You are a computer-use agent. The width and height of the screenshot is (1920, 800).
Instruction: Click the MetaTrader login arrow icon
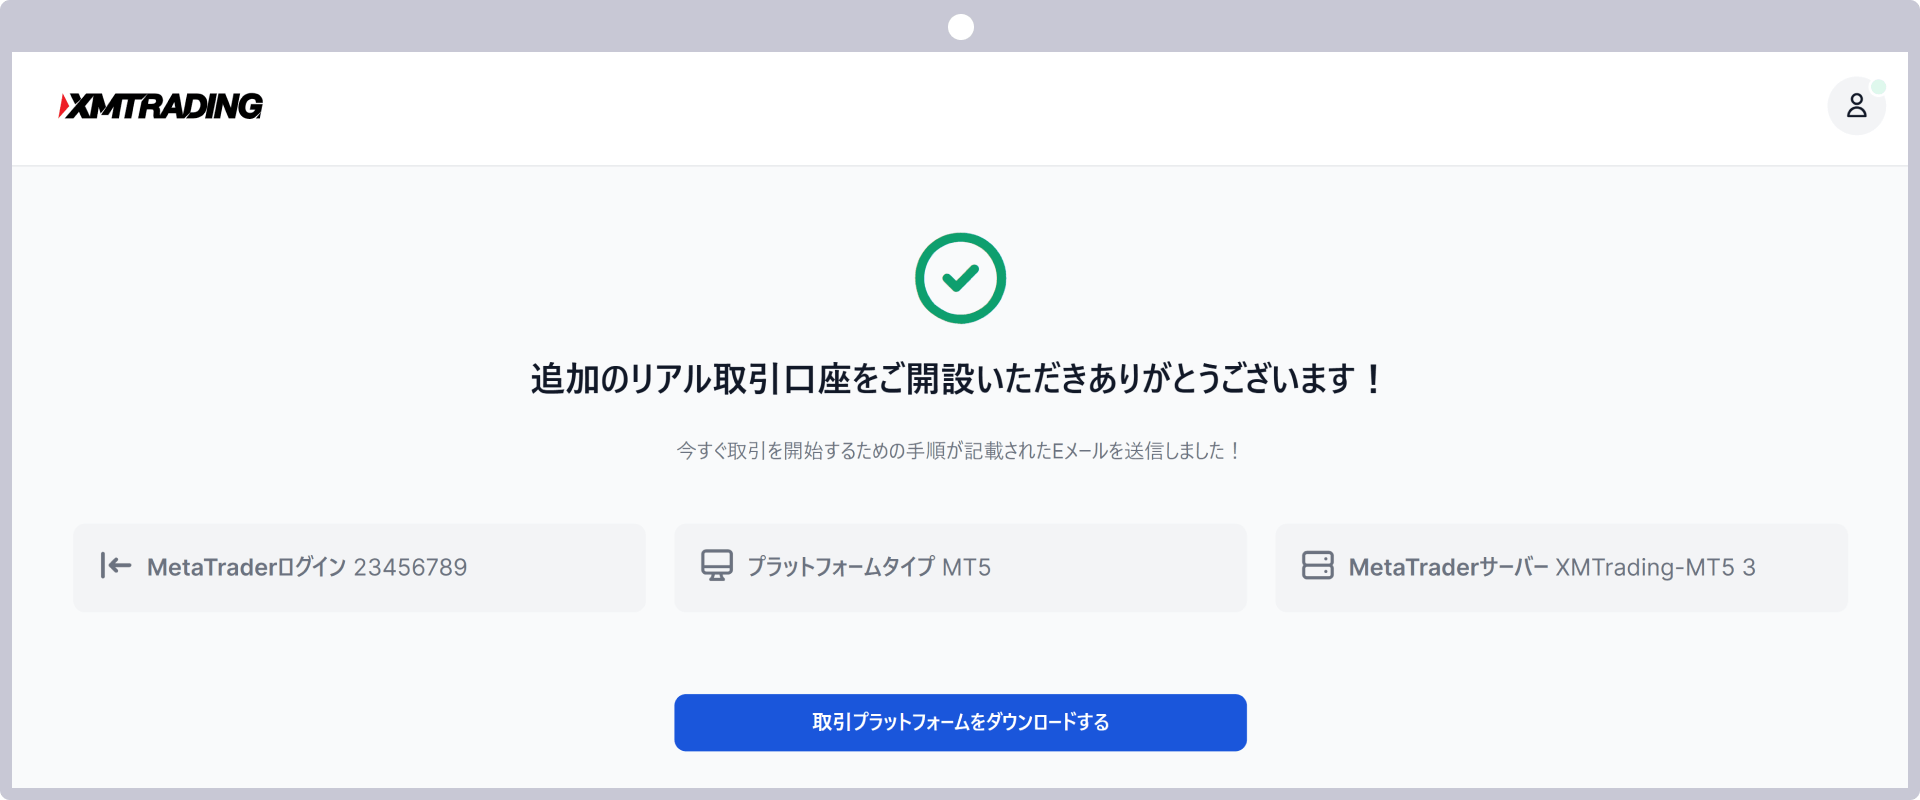coord(115,567)
